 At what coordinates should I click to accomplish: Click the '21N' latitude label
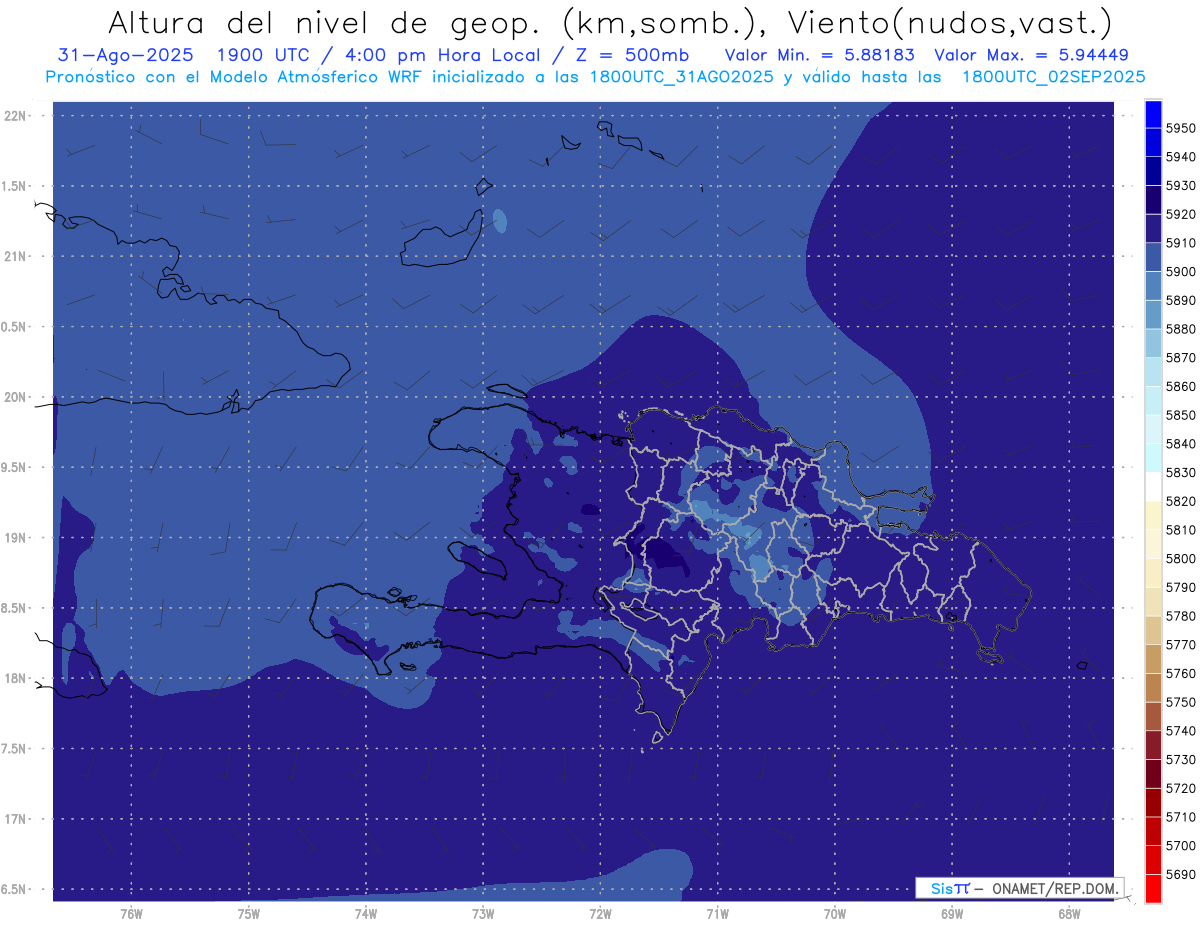click(14, 257)
